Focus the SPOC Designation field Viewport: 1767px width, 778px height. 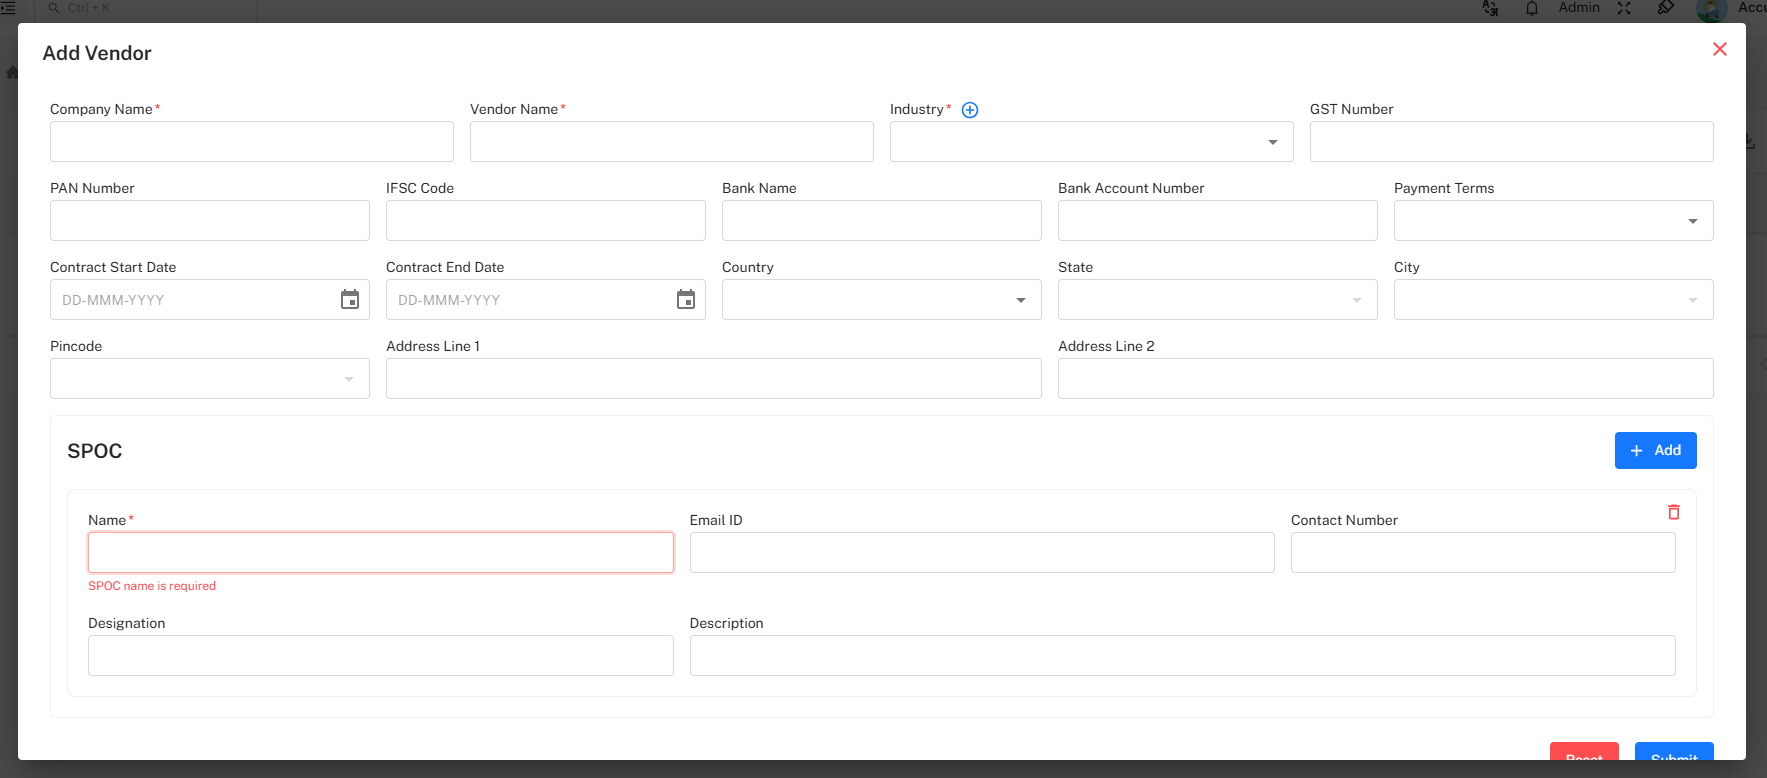coord(380,656)
